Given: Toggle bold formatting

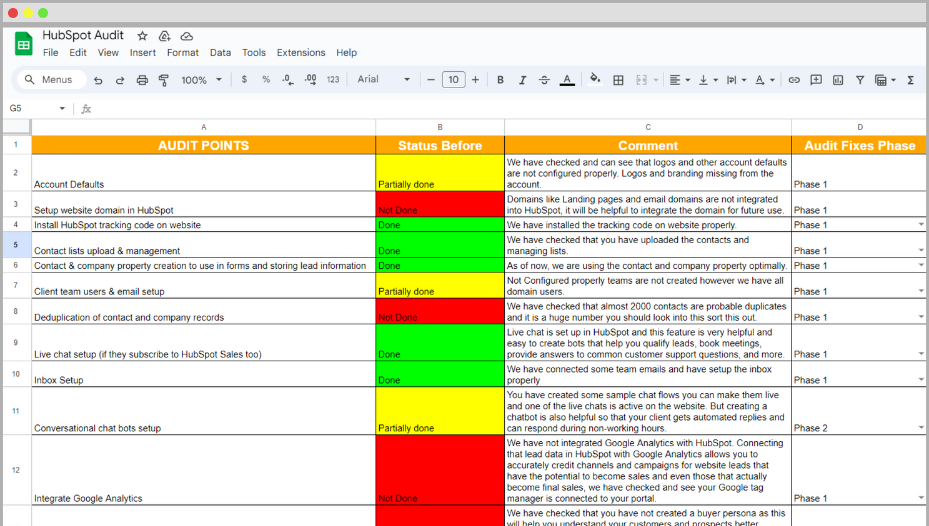Looking at the screenshot, I should 500,79.
